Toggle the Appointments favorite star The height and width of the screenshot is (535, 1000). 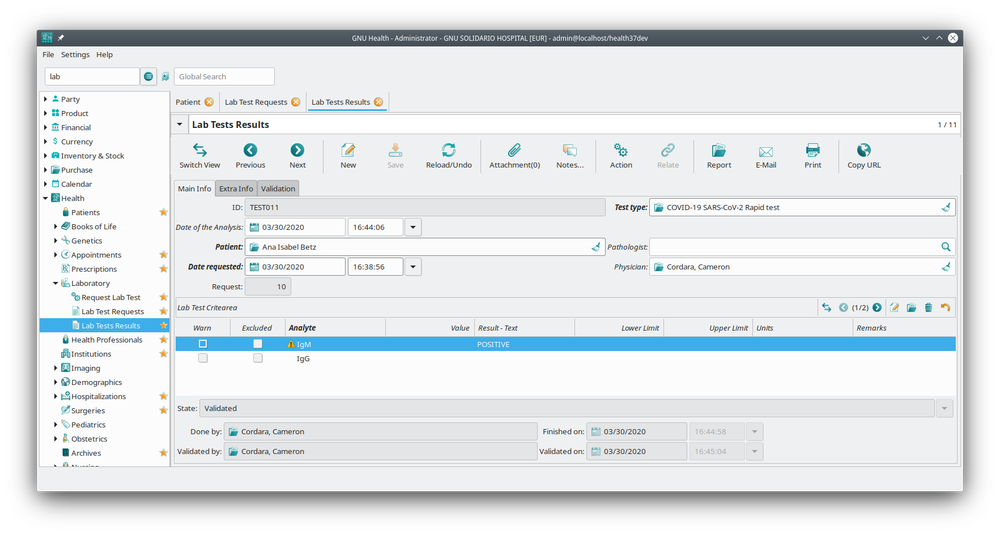[x=163, y=254]
